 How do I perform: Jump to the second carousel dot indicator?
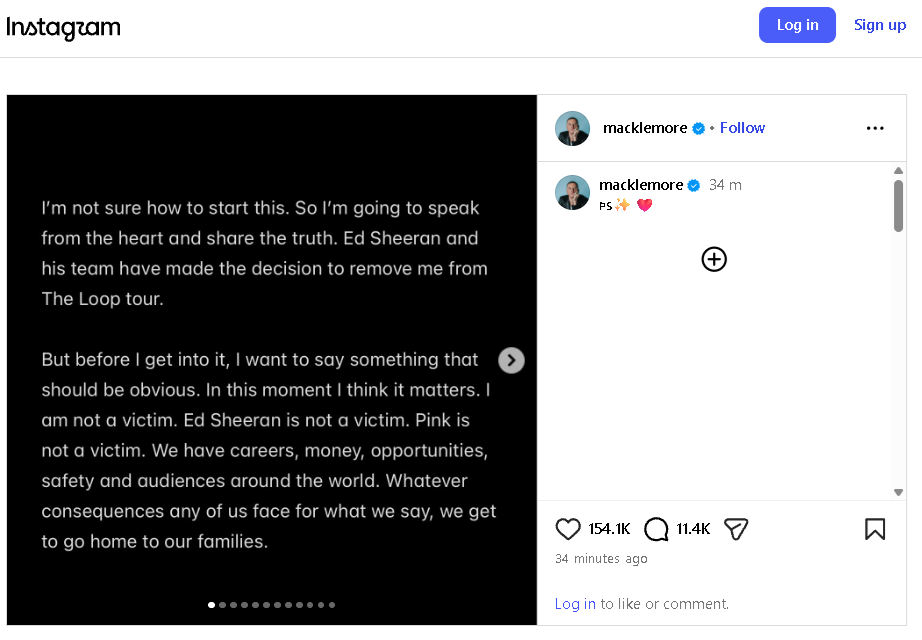pos(222,605)
